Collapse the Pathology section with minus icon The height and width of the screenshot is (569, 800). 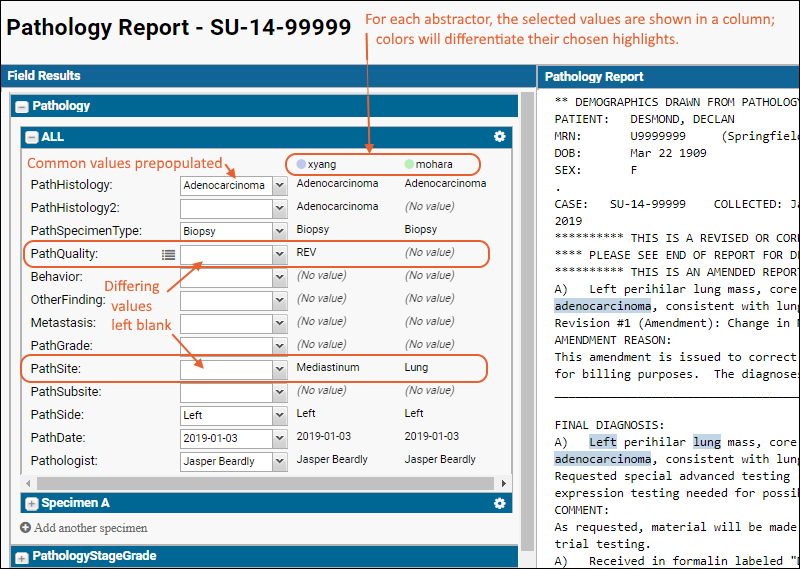point(22,106)
